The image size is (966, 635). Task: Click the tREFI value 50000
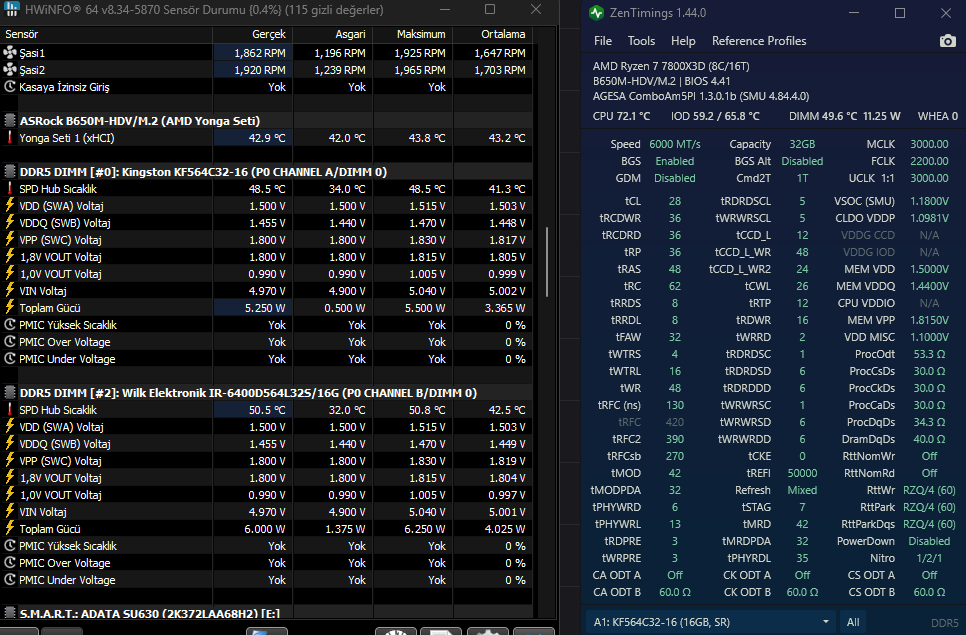coord(802,473)
